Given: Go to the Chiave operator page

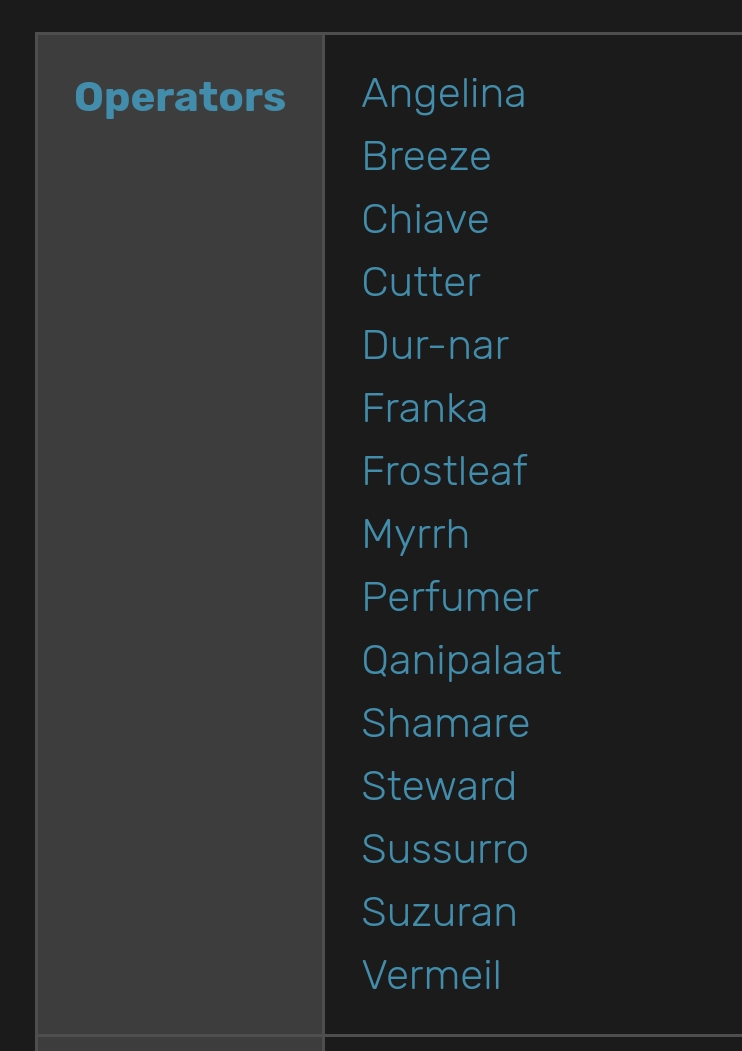Looking at the screenshot, I should point(425,219).
